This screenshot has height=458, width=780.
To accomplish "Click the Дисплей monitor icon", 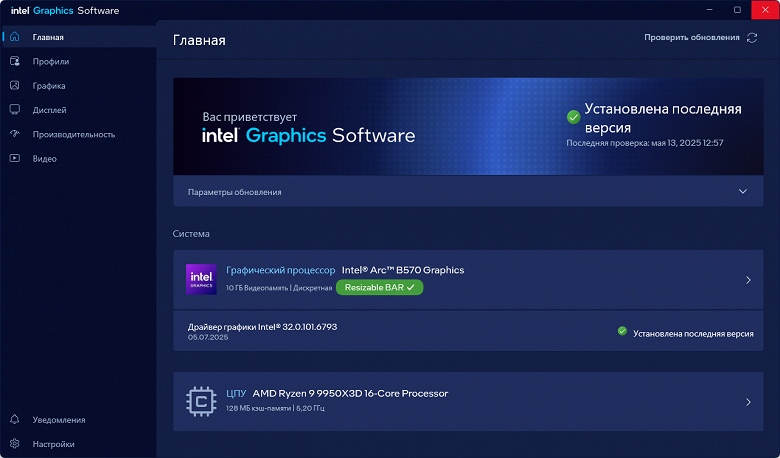I will coord(14,110).
